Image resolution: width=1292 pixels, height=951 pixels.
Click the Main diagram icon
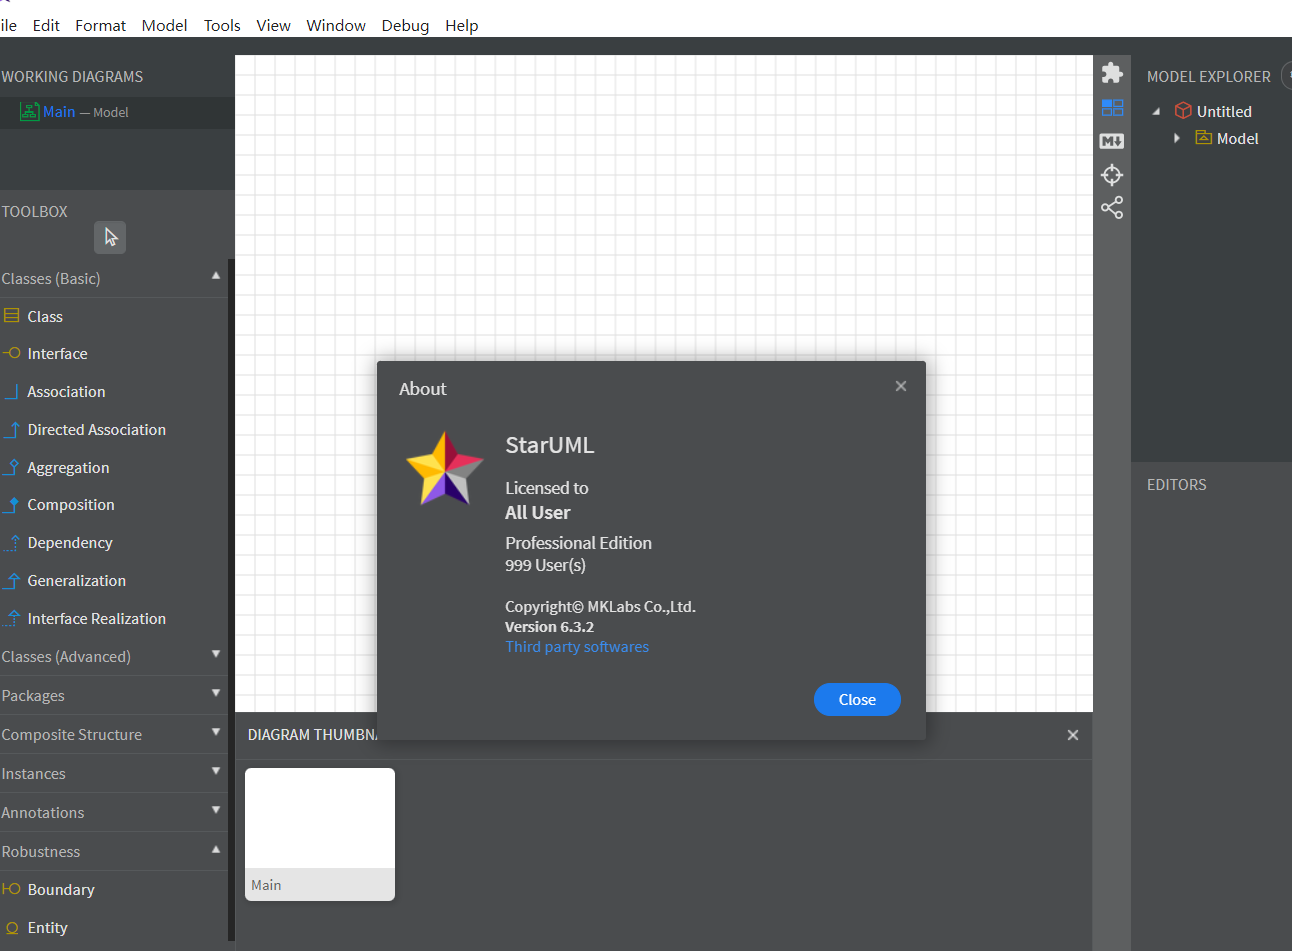click(30, 112)
